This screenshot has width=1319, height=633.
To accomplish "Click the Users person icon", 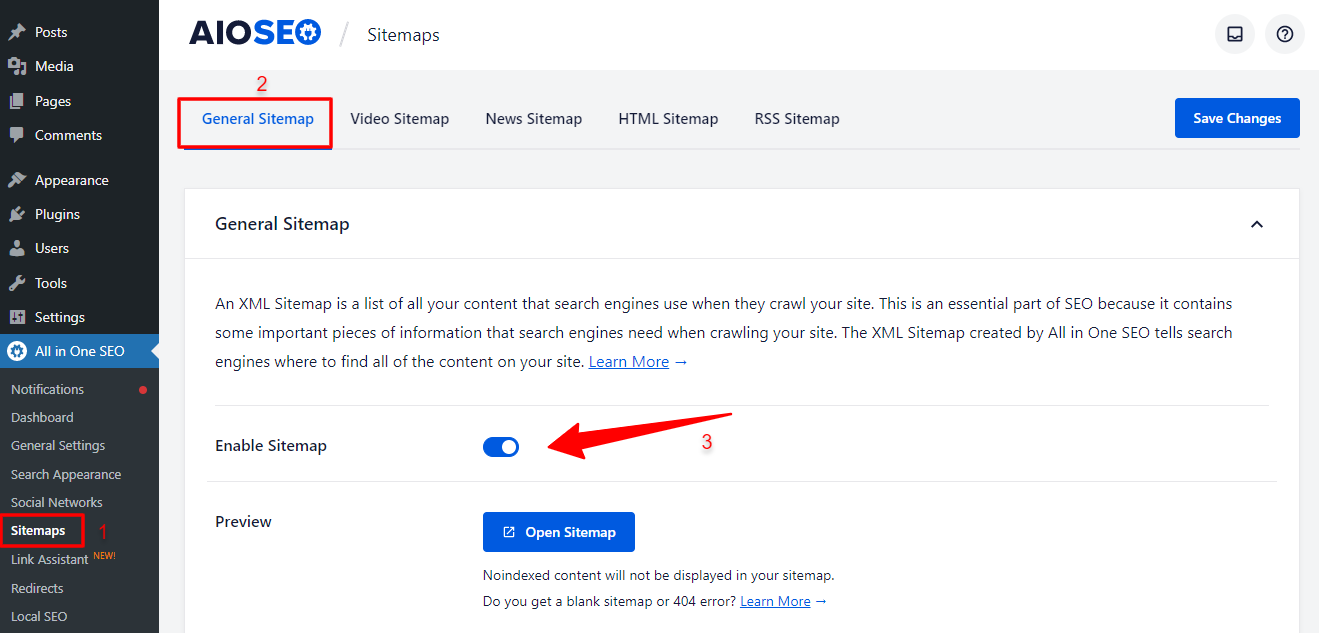I will tap(17, 248).
